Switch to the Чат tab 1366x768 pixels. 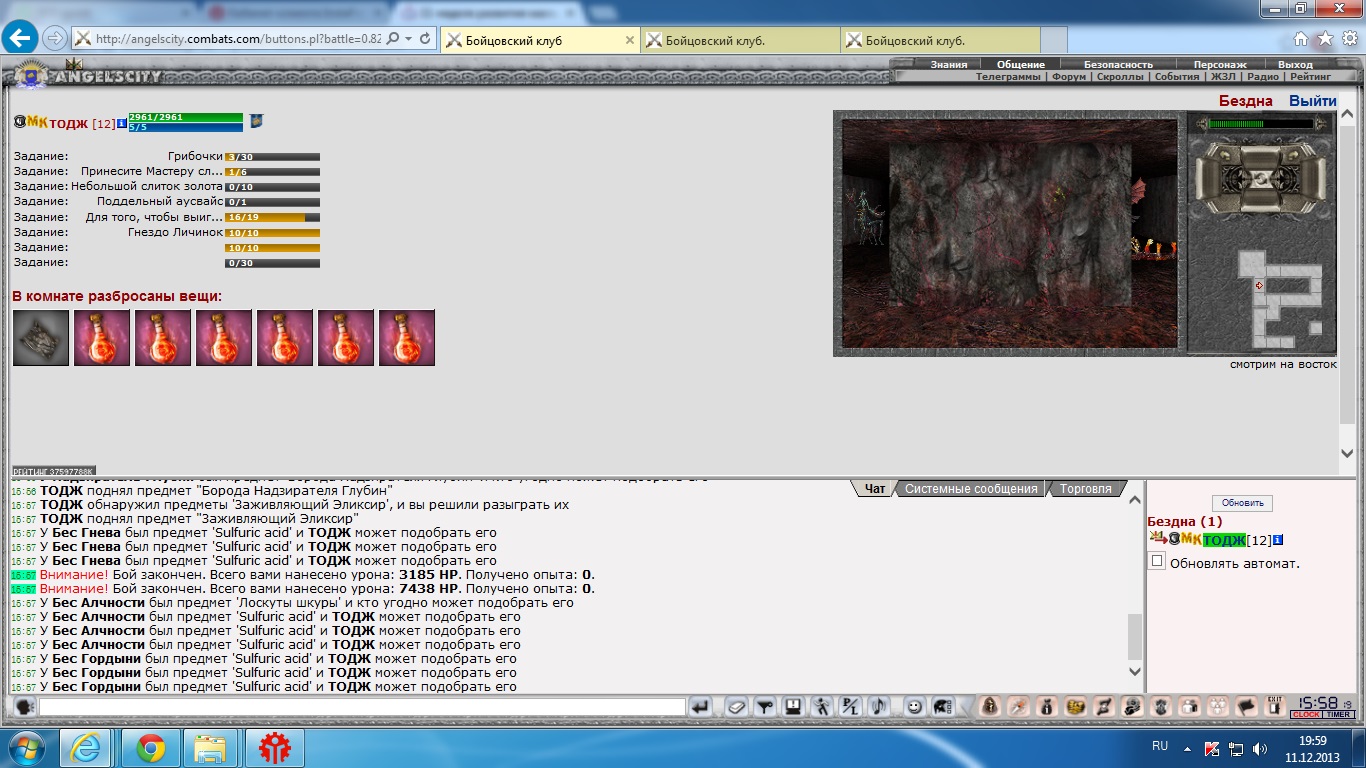click(x=874, y=489)
